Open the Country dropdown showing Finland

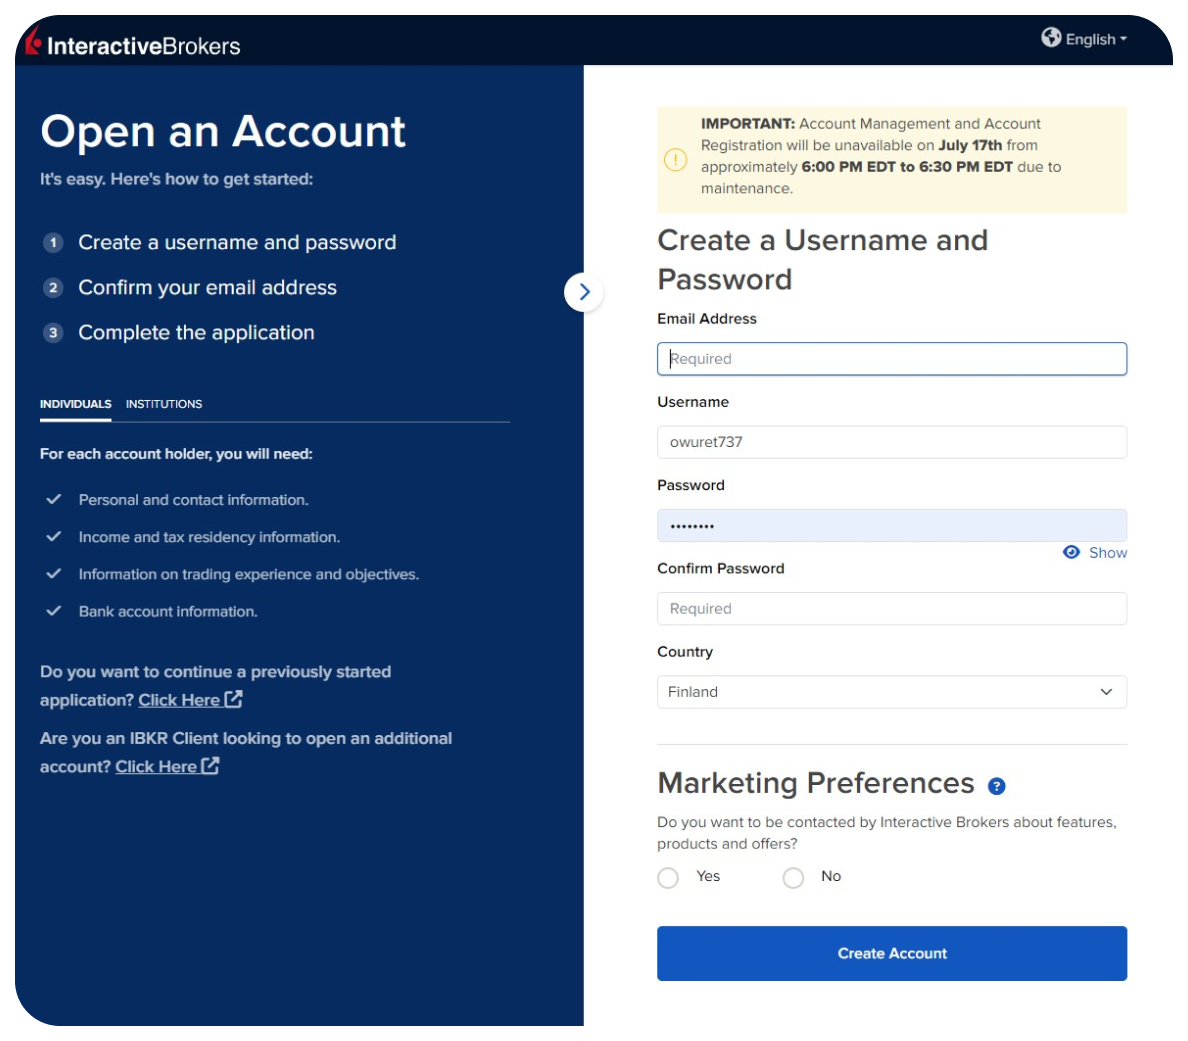(892, 691)
